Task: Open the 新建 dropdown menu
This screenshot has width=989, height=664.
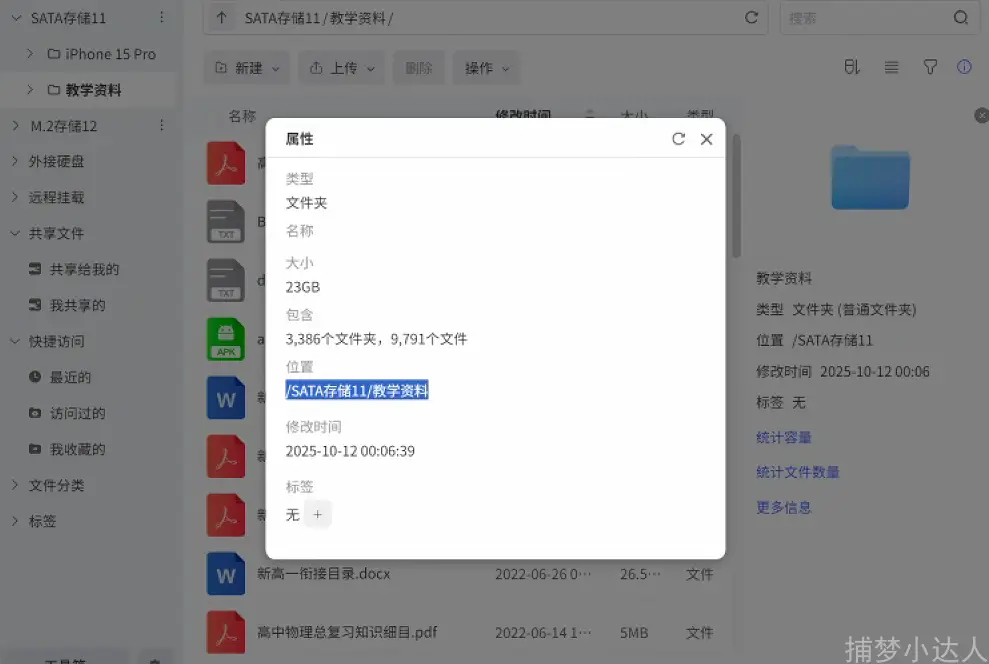Action: [x=246, y=67]
